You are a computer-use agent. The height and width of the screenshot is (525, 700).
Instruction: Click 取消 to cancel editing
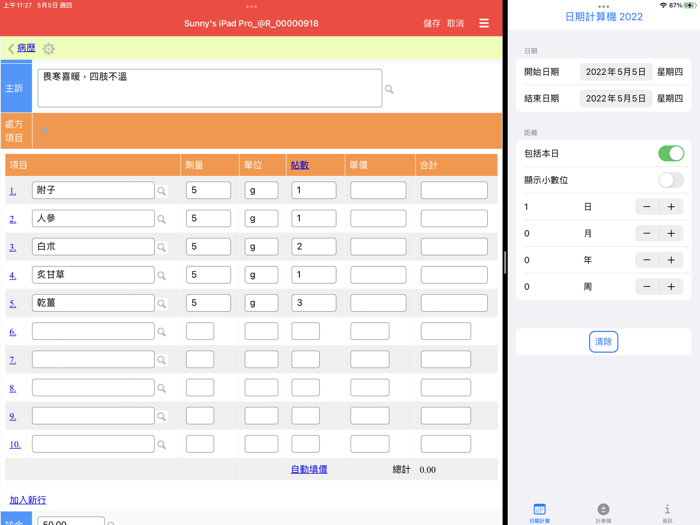[455, 23]
